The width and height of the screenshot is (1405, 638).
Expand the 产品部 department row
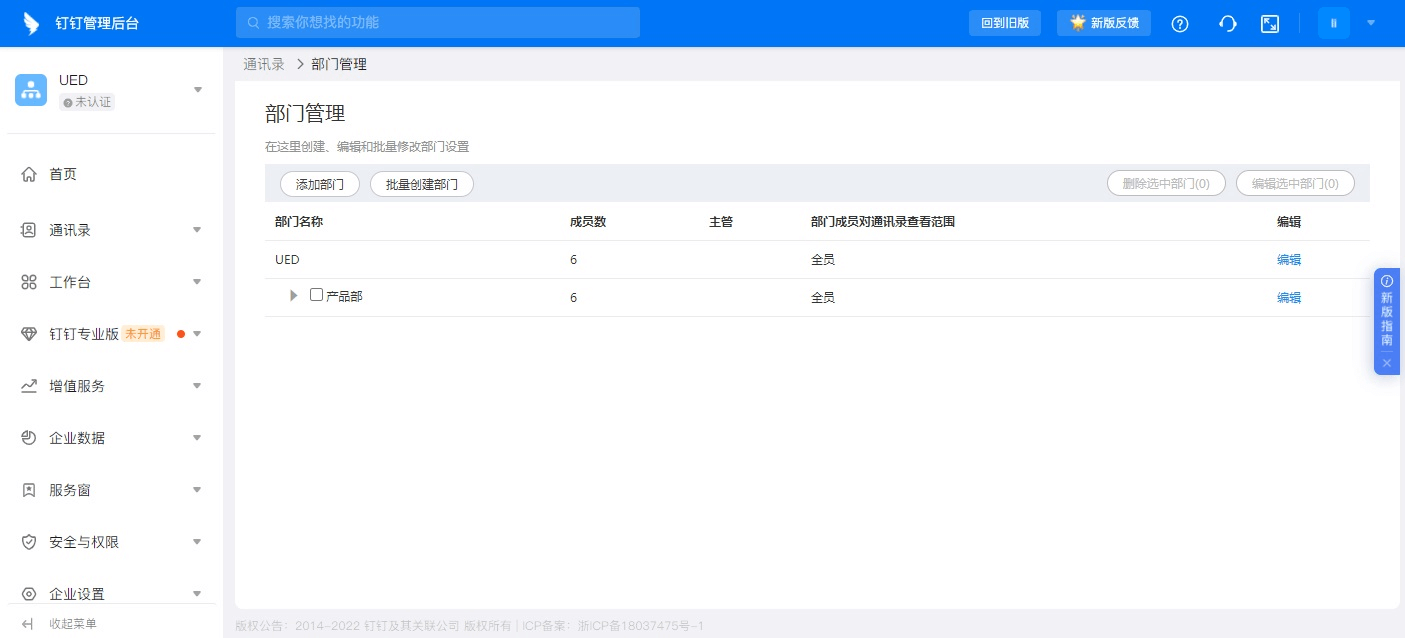(x=294, y=296)
